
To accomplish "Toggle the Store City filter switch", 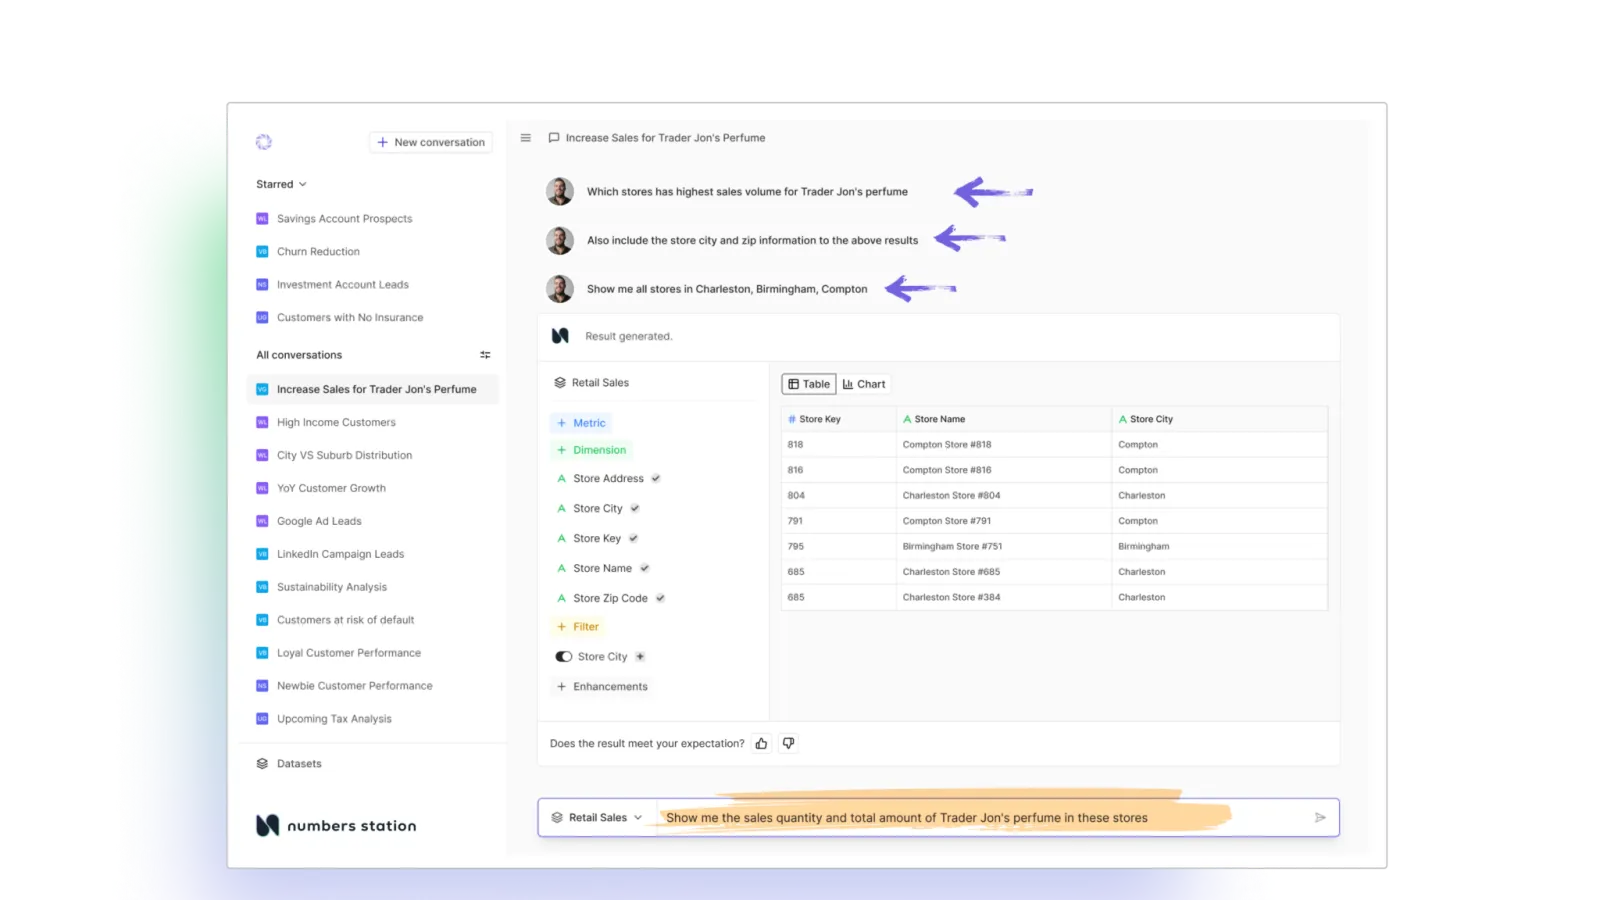I will click(x=564, y=657).
